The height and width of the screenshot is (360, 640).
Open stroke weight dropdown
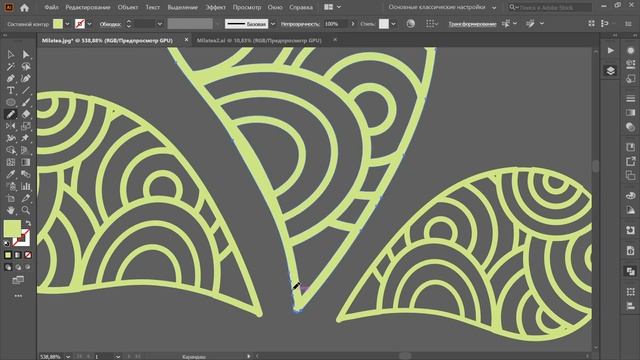[x=160, y=24]
